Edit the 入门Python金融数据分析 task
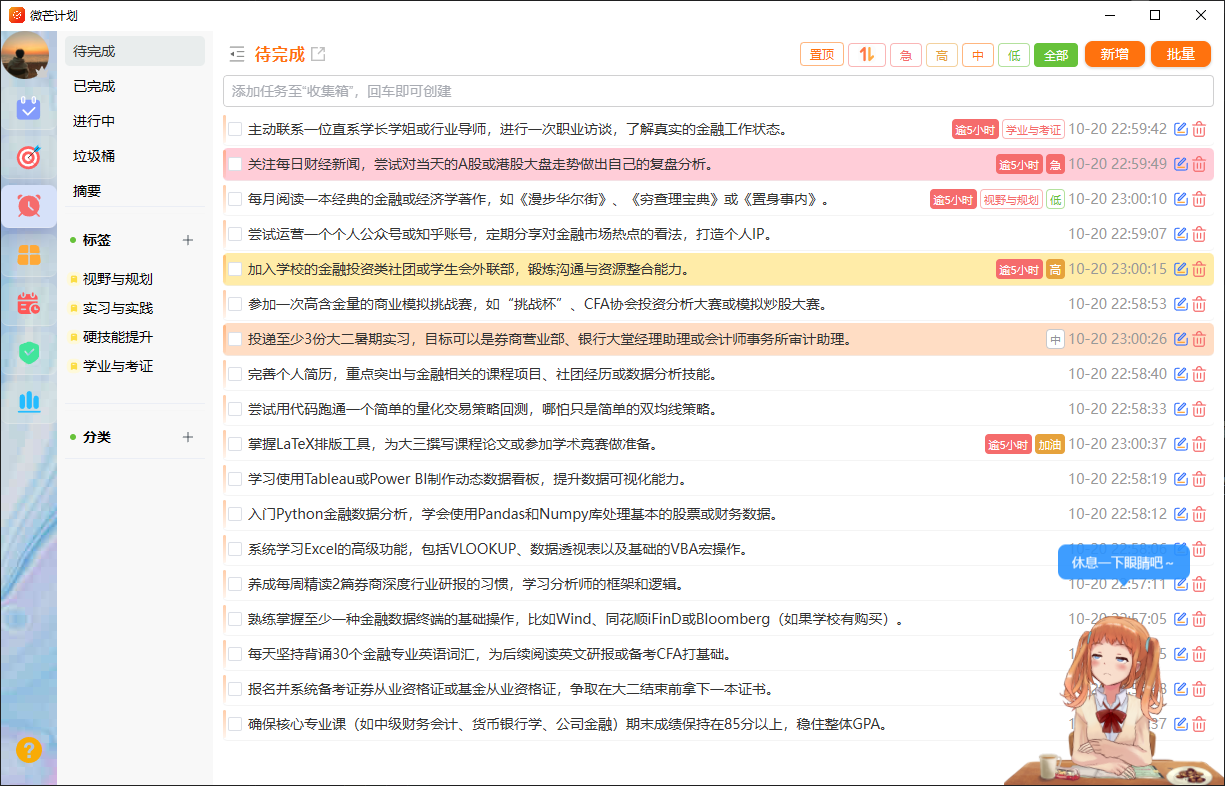The width and height of the screenshot is (1225, 786). [1181, 514]
